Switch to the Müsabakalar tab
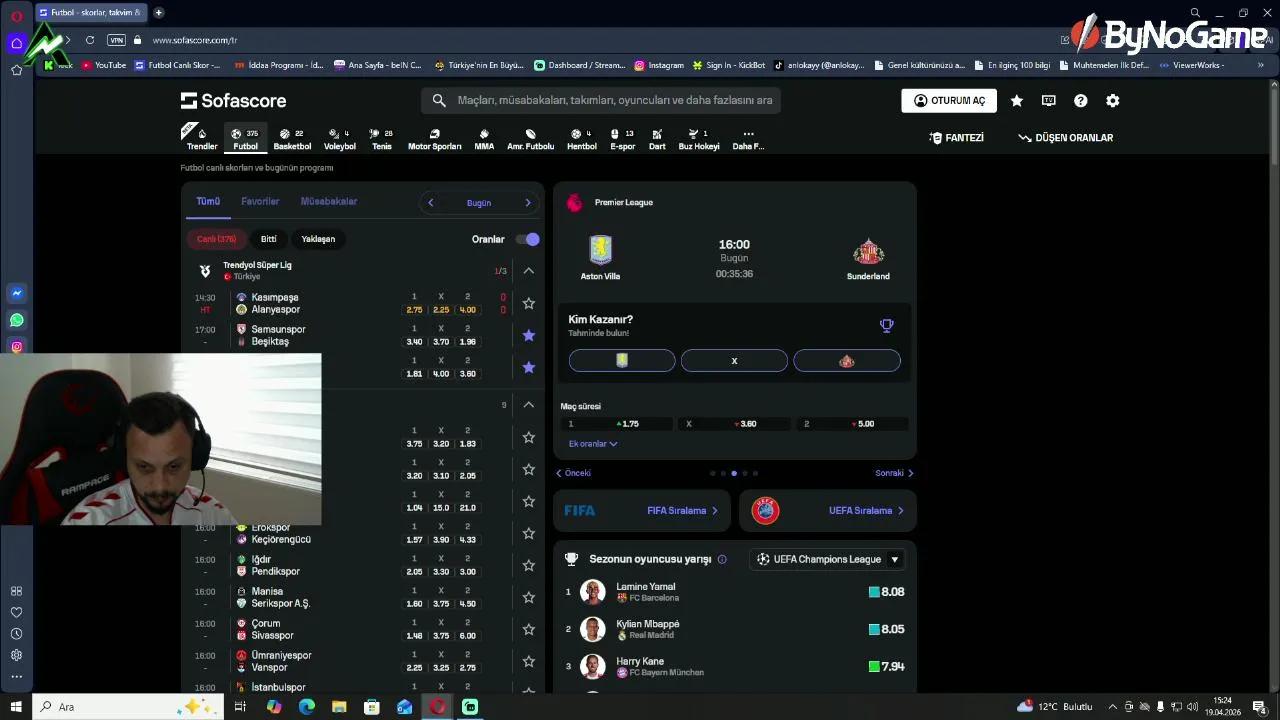1280x720 pixels. pyautogui.click(x=329, y=202)
